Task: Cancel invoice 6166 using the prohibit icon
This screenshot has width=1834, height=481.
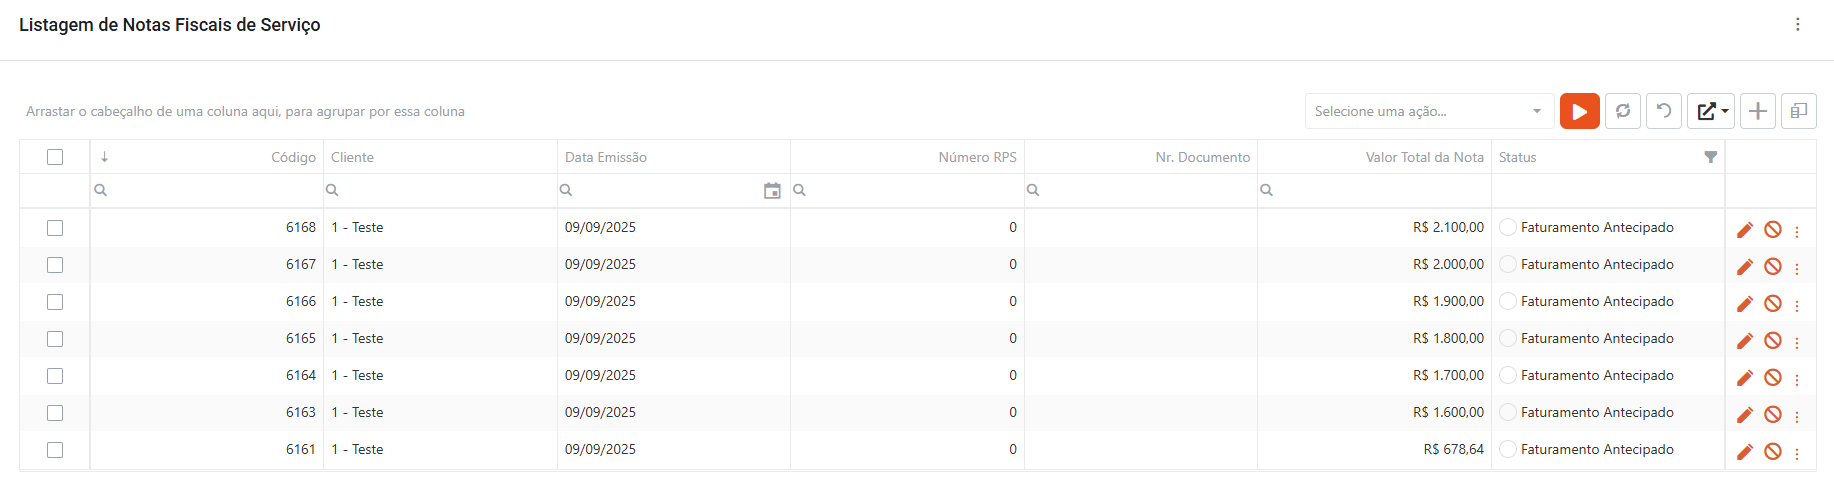Action: [x=1773, y=304]
